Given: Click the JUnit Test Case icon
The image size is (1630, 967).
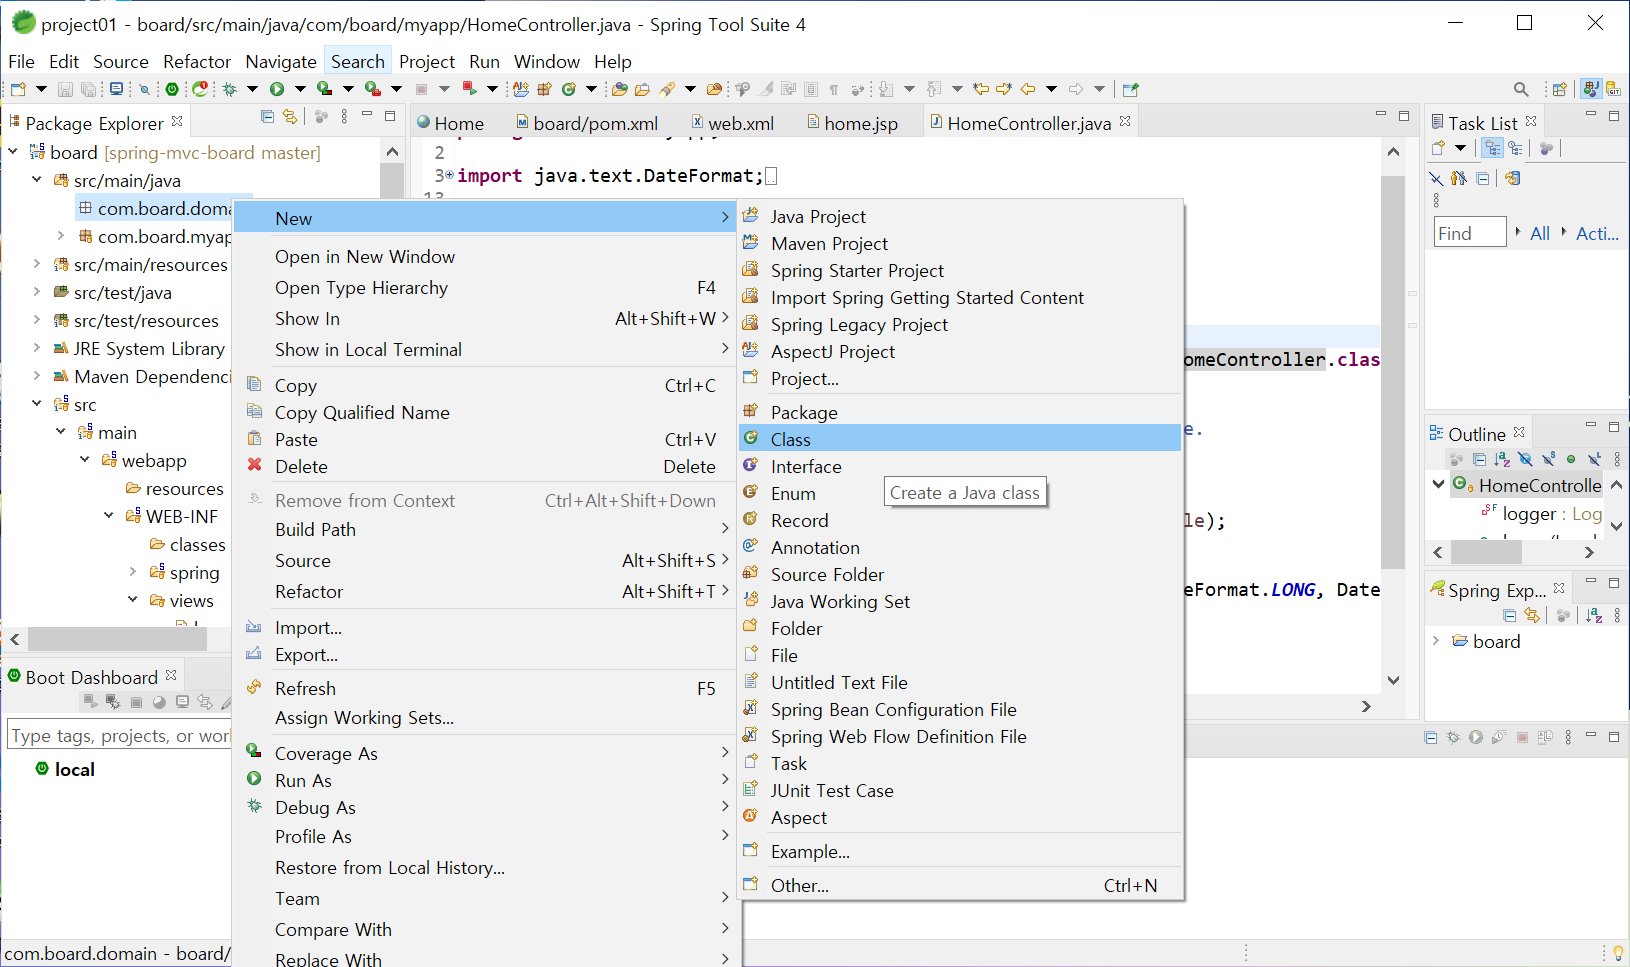Looking at the screenshot, I should point(751,790).
